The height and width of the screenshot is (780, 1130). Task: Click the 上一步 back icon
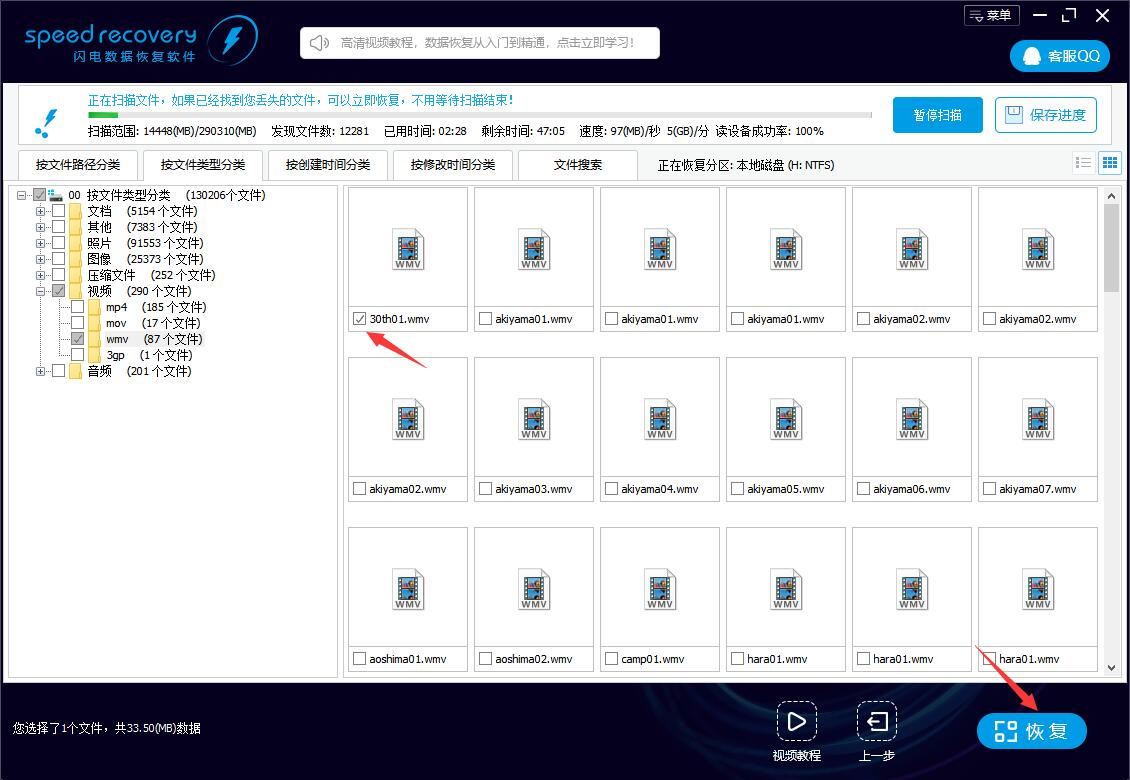tap(876, 722)
